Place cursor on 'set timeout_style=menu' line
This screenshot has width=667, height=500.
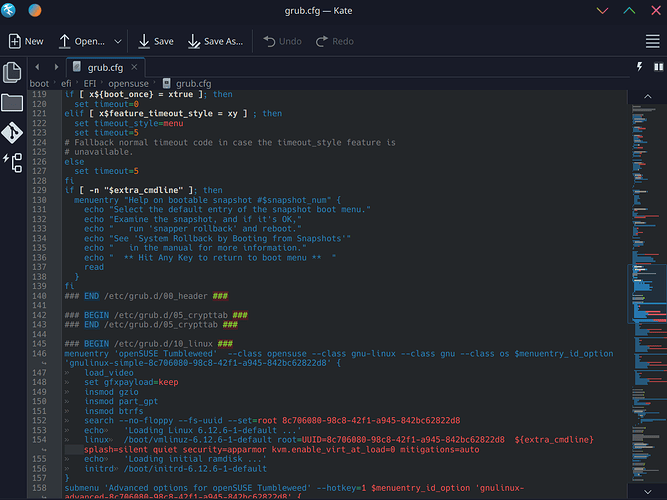[129, 123]
